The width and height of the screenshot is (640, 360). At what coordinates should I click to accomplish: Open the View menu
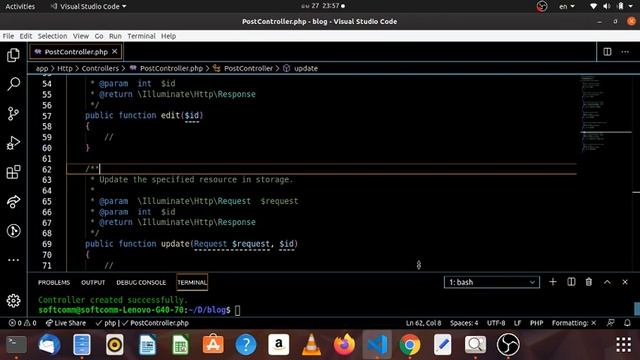[x=81, y=36]
